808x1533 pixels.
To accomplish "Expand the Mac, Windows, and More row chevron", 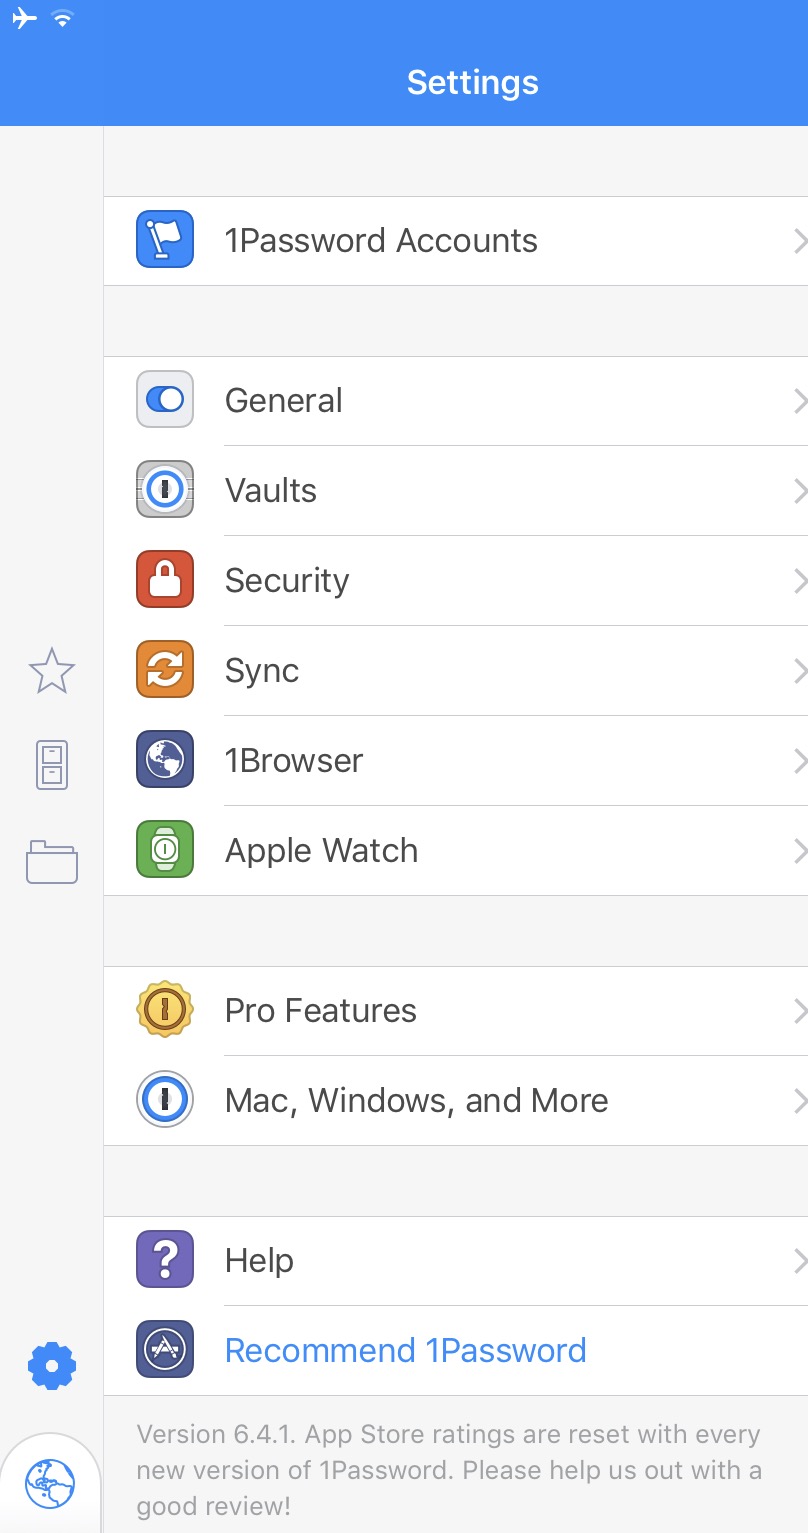I will click(x=799, y=1100).
